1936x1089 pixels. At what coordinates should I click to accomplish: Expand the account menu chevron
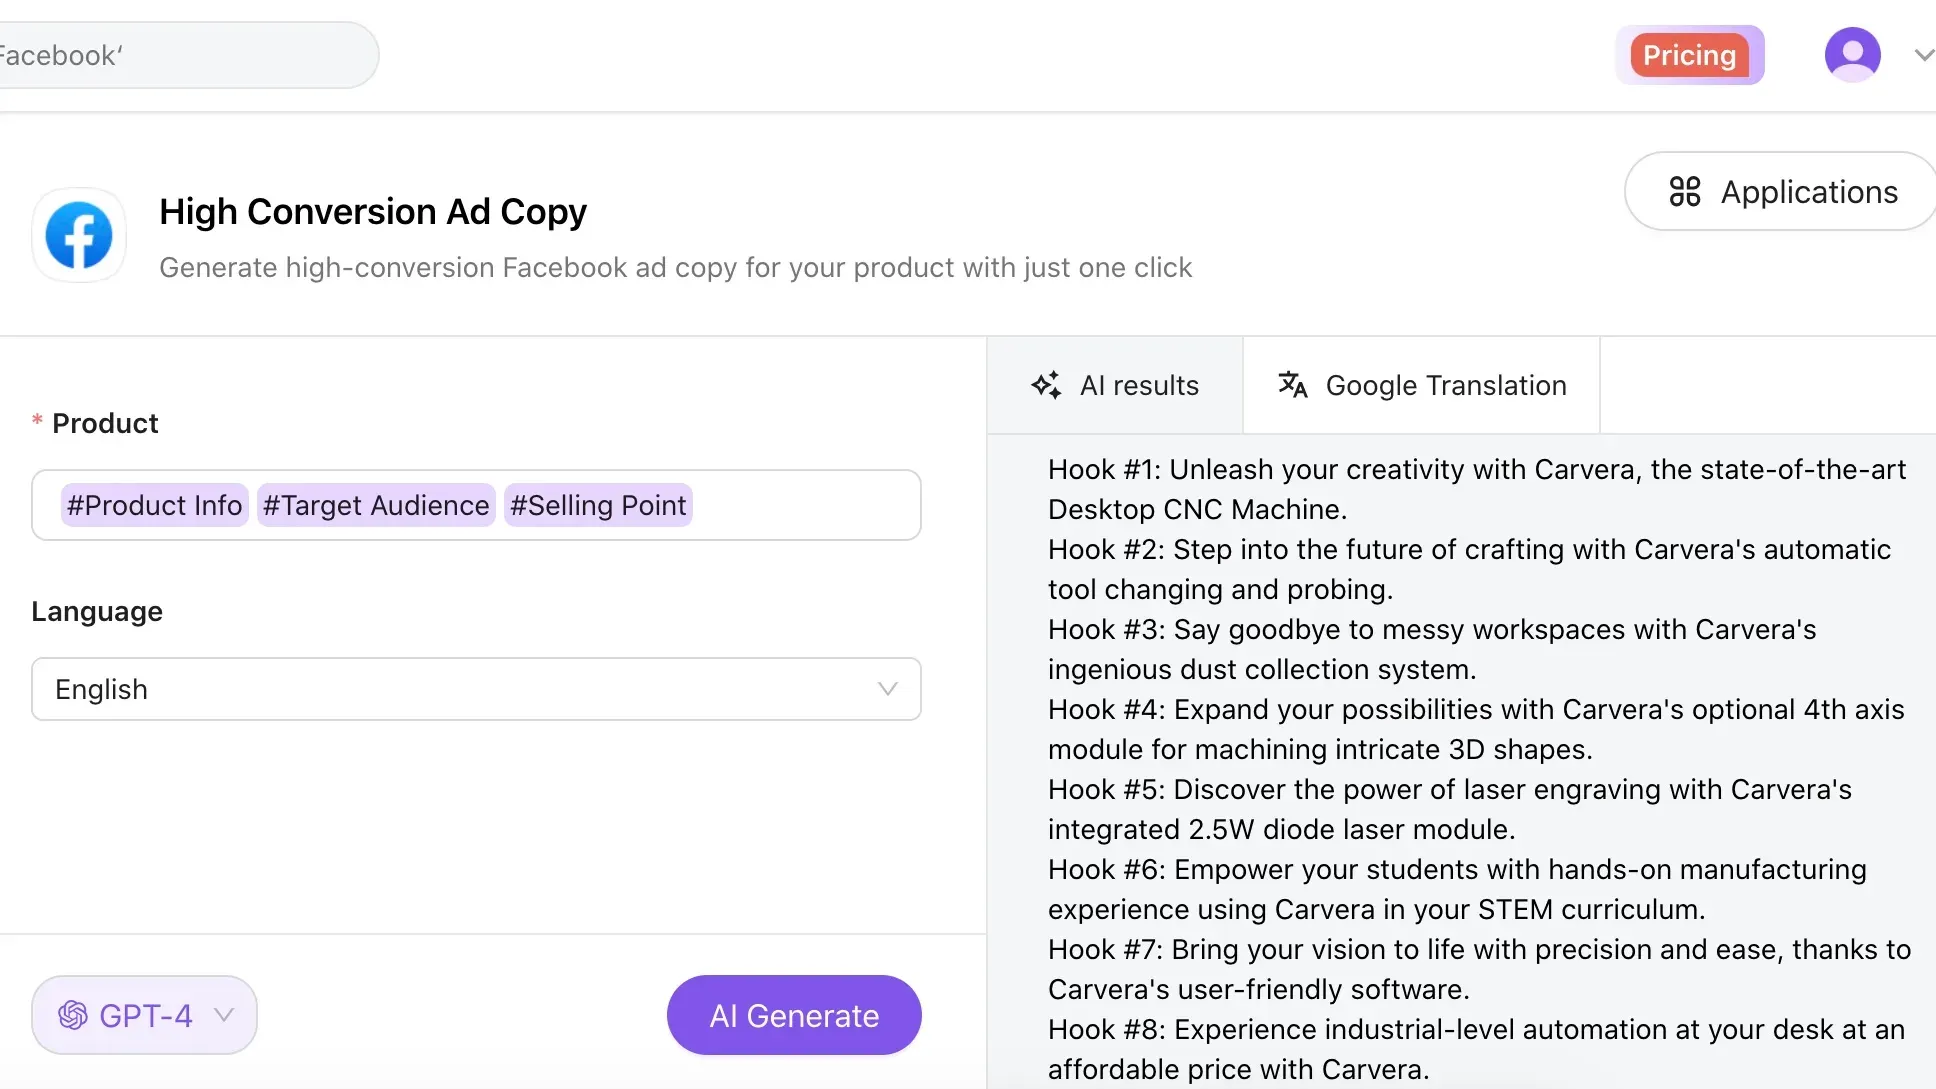(x=1923, y=55)
